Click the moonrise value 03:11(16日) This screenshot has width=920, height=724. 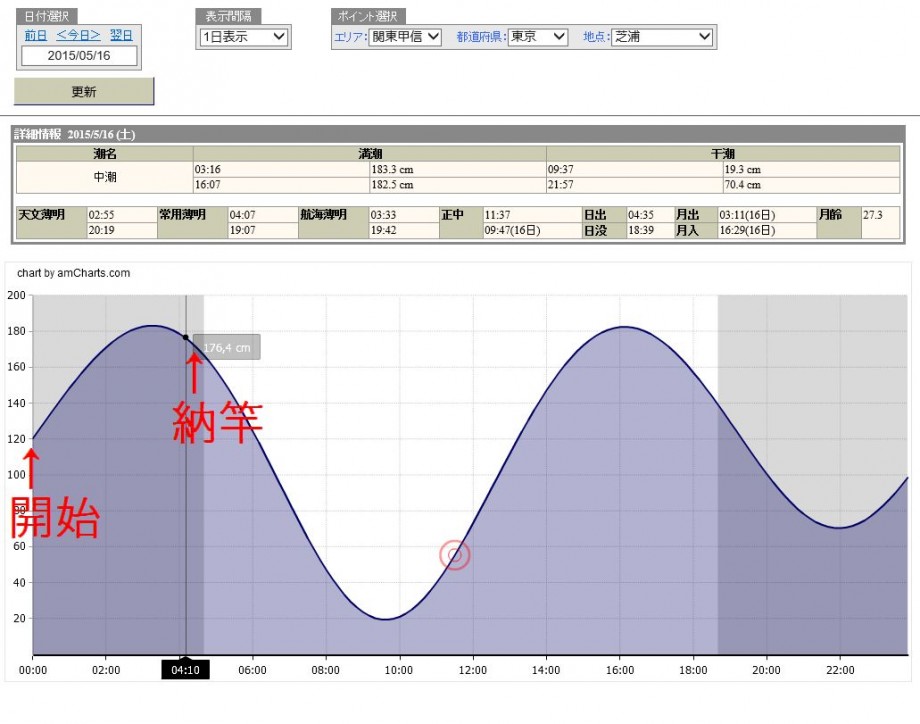pos(747,215)
